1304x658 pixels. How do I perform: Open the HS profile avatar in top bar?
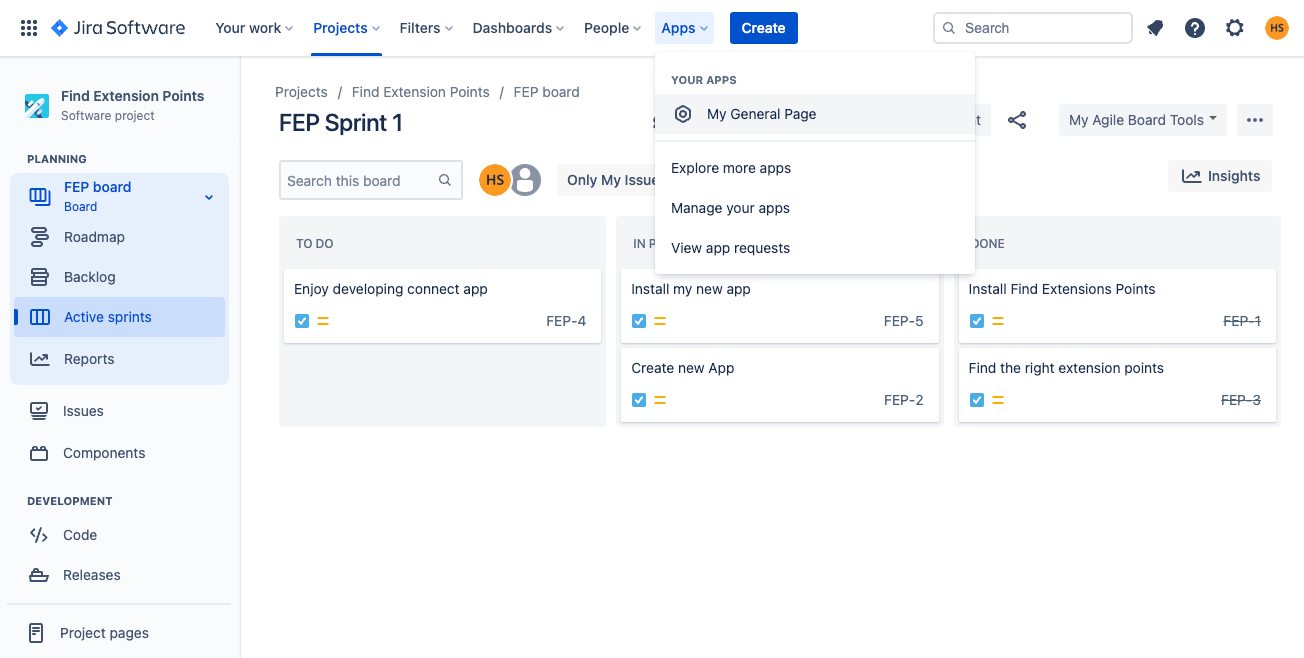click(1277, 28)
